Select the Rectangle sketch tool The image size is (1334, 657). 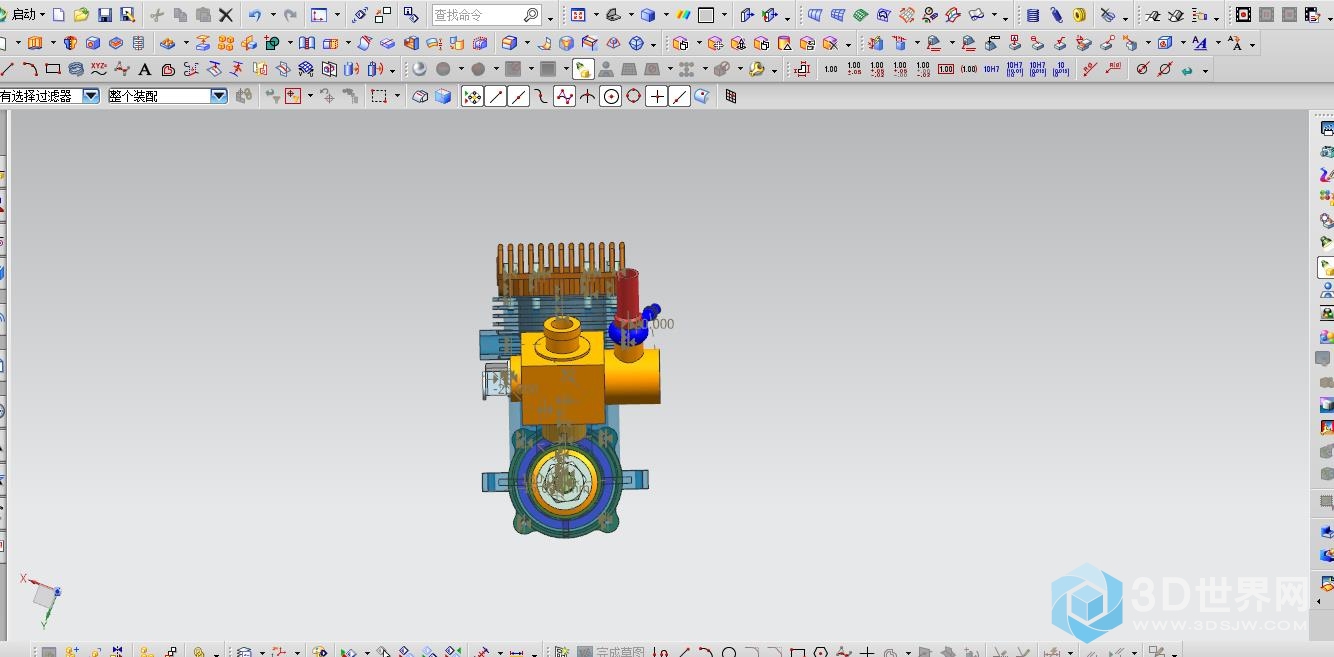coord(53,69)
